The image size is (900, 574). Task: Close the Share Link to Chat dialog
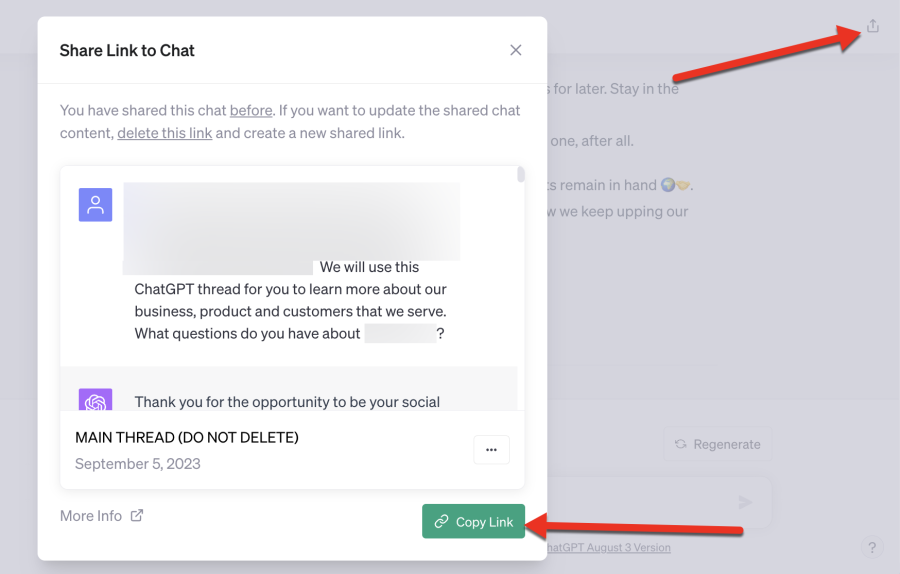click(515, 51)
